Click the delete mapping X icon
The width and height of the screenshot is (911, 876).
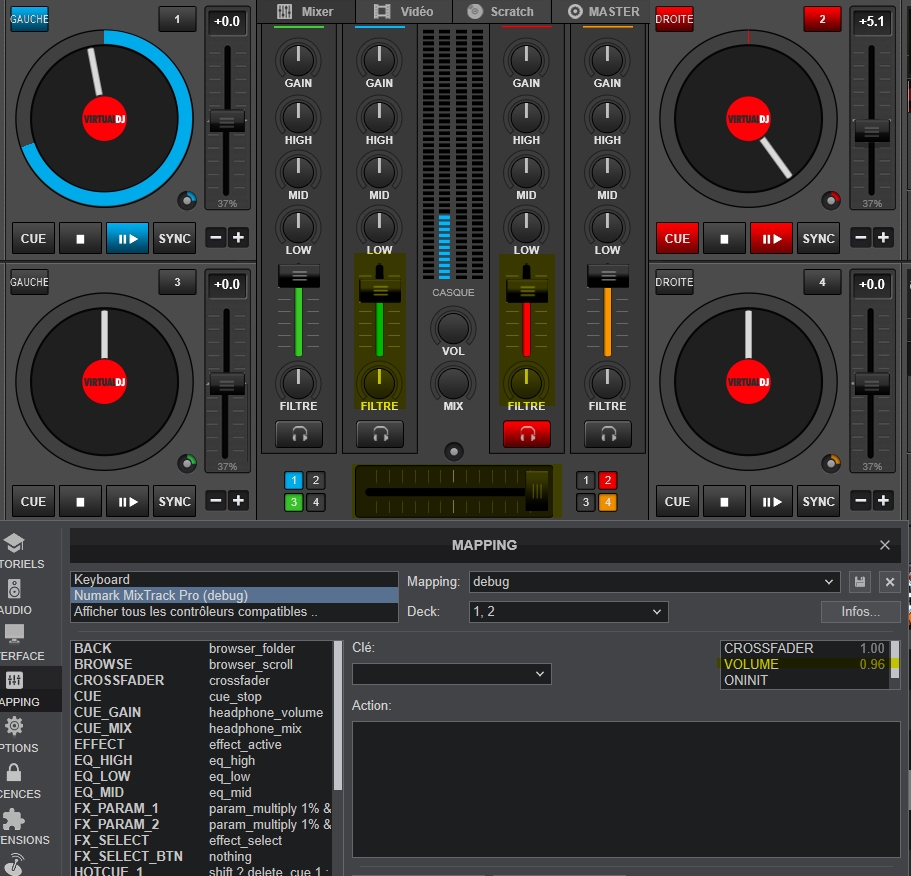[890, 581]
